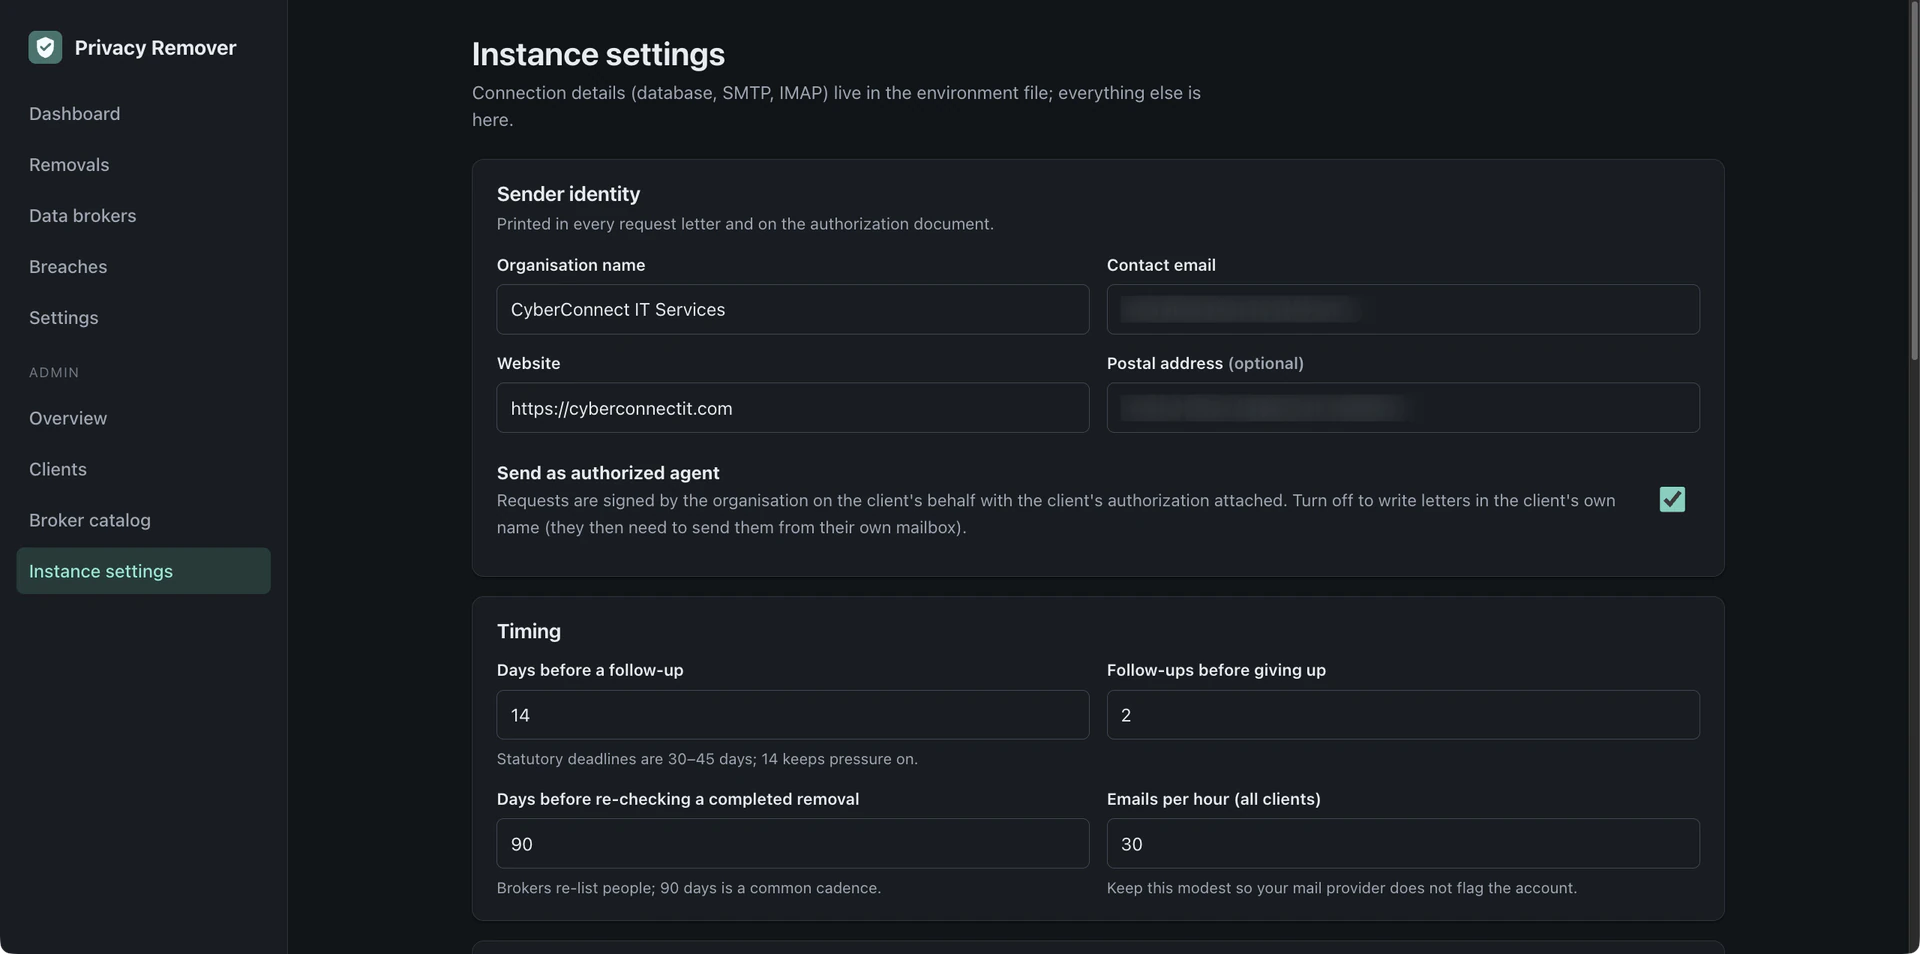Open the Dashboard page
The image size is (1920, 954).
click(x=74, y=114)
